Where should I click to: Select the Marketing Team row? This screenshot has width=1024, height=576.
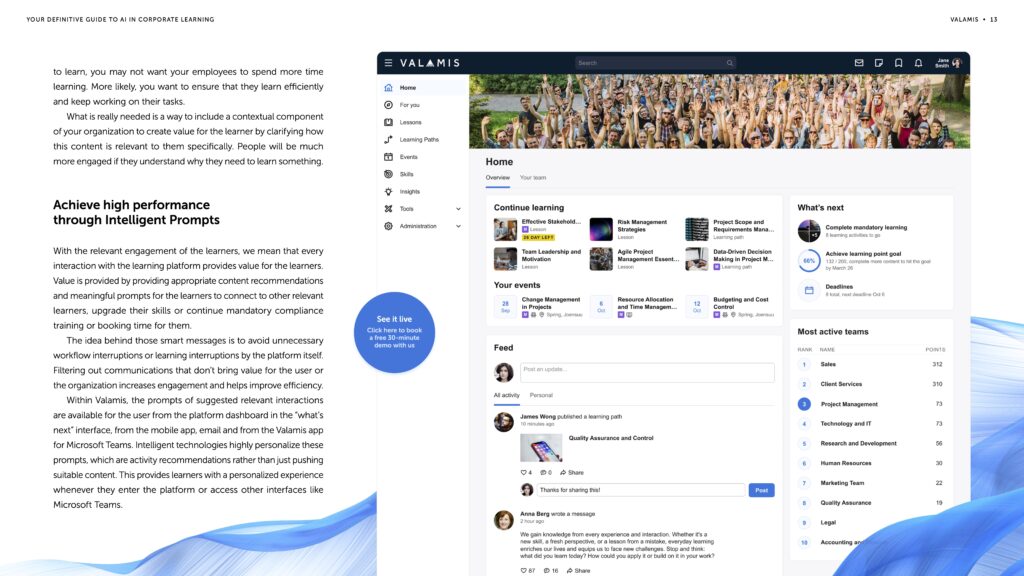871,483
